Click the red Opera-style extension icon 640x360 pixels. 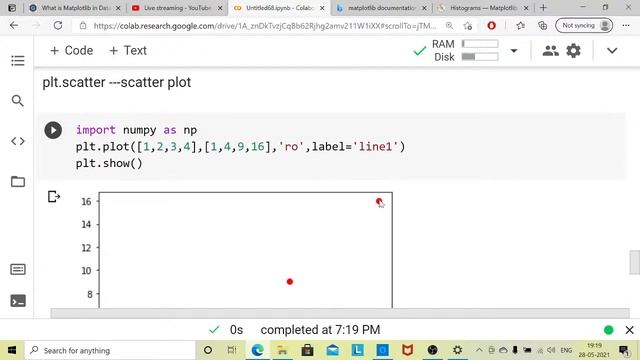click(x=491, y=26)
